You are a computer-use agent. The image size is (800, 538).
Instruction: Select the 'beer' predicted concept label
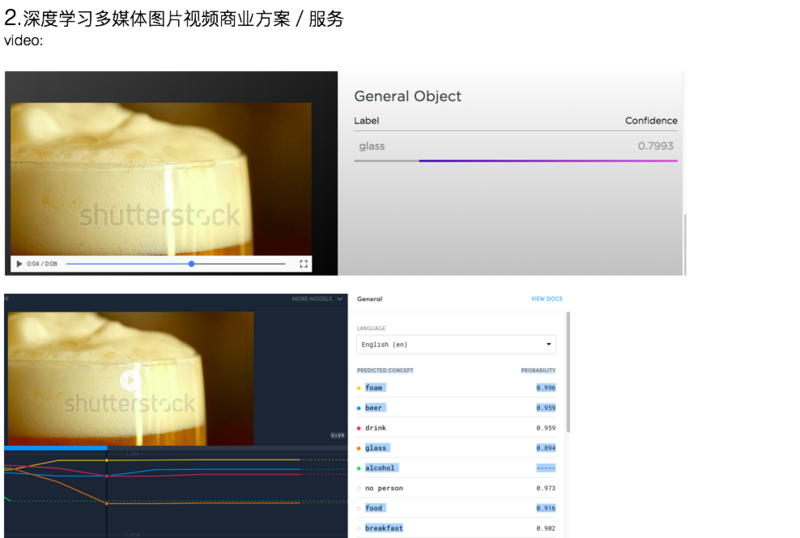coord(374,408)
